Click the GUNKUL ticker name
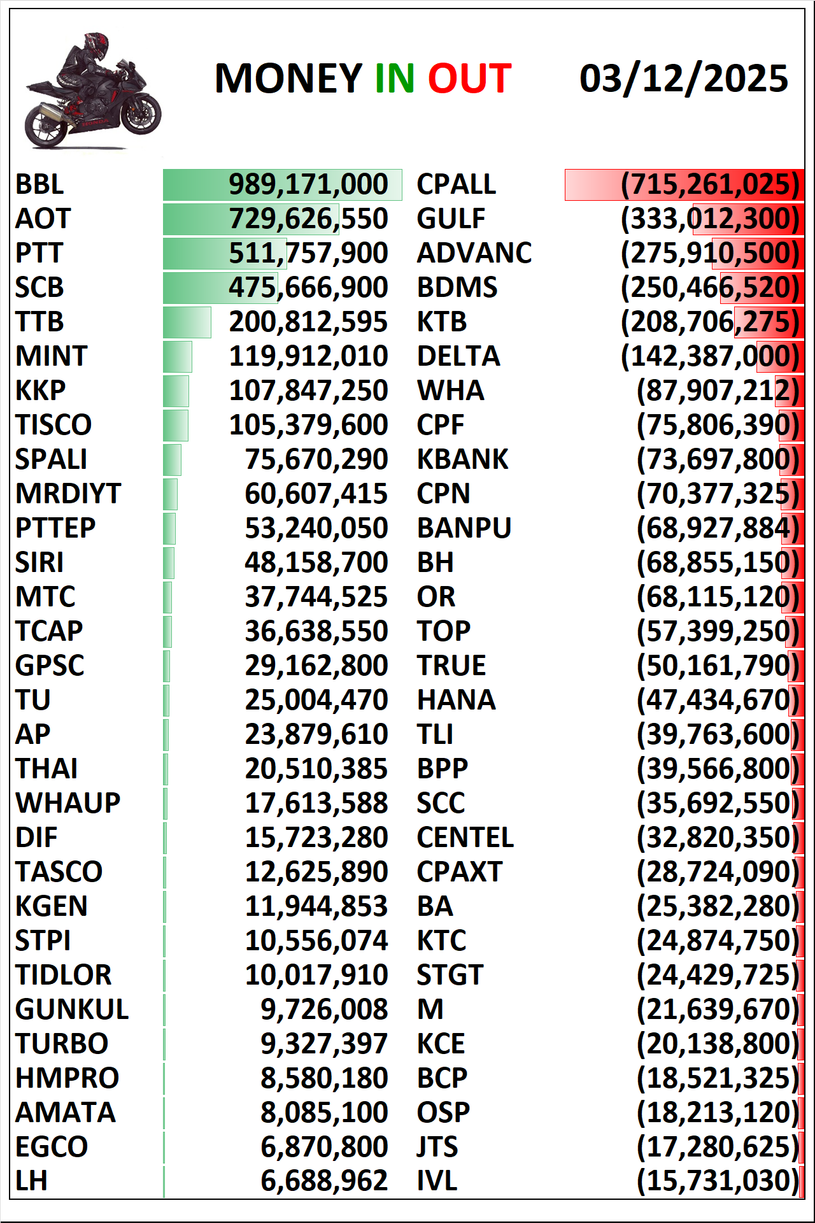 click(72, 1009)
